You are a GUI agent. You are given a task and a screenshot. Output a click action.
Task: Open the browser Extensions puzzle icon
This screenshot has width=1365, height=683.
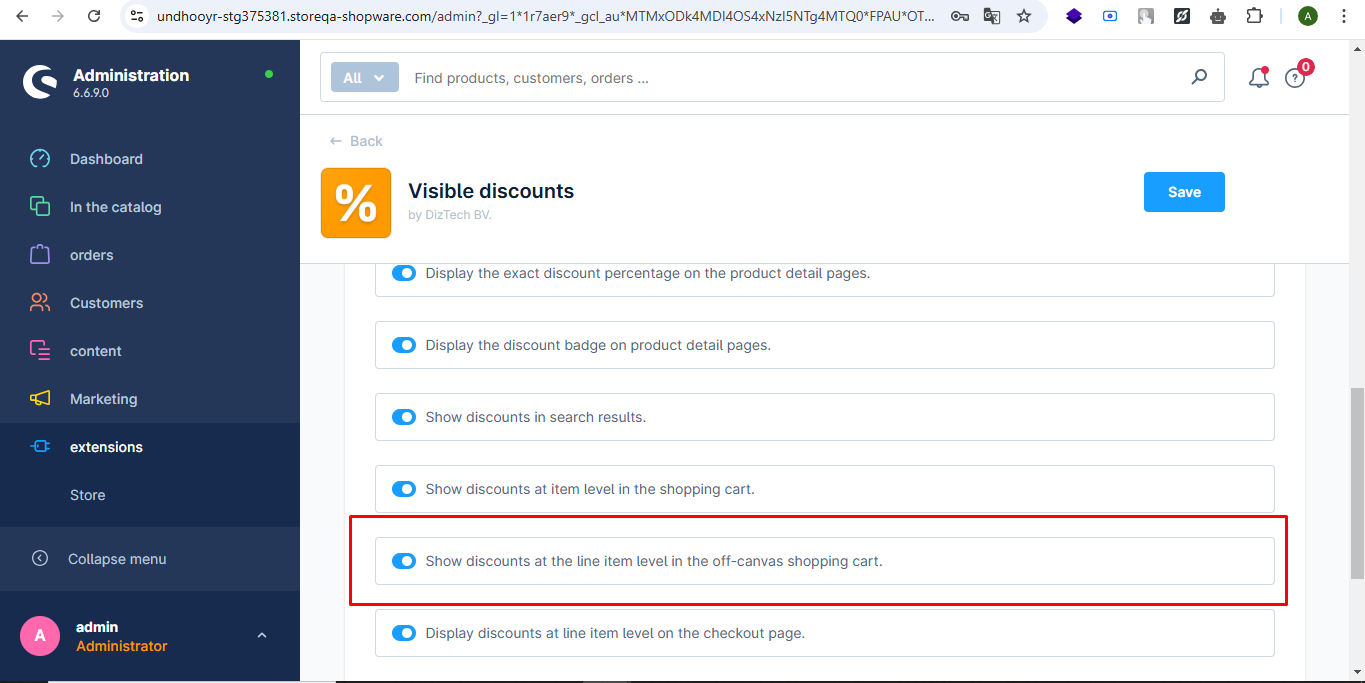[x=1255, y=16]
